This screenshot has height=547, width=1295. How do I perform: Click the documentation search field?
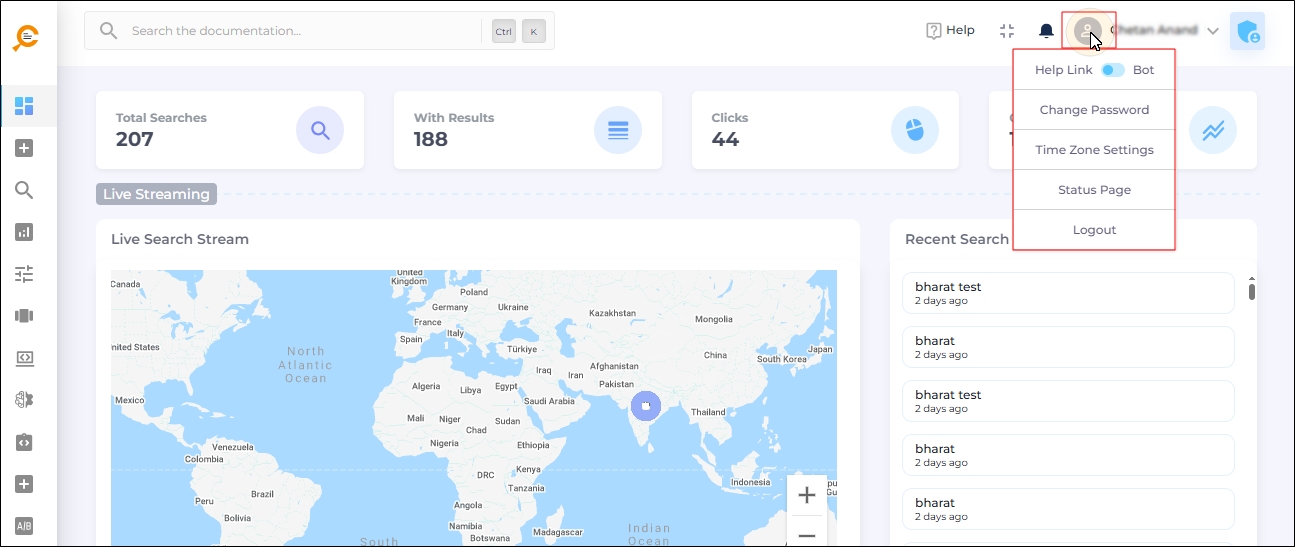[300, 31]
